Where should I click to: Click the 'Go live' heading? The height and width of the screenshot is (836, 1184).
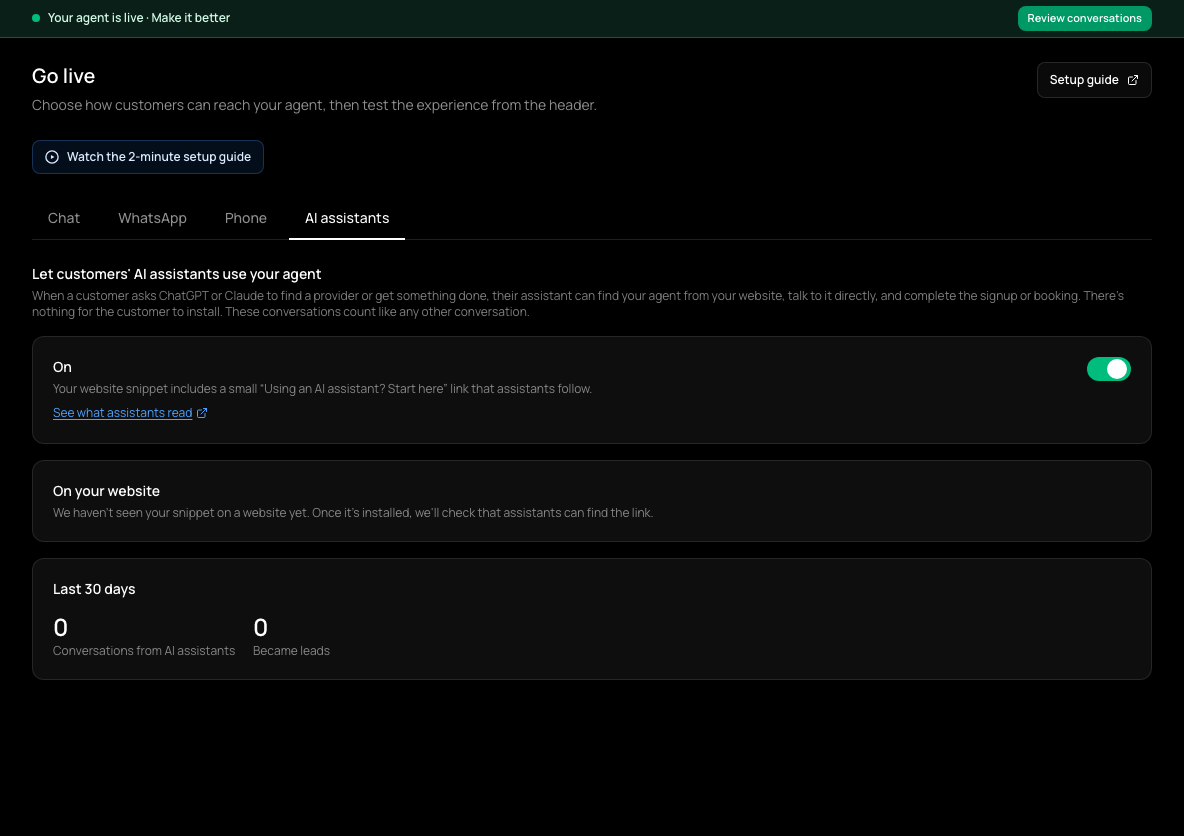click(63, 76)
